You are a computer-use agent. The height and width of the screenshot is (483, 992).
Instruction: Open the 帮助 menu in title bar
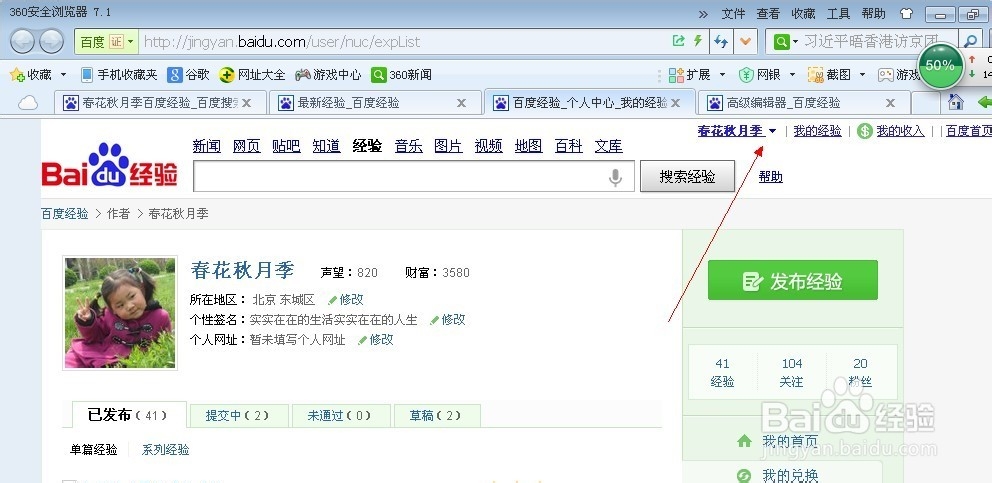click(873, 13)
